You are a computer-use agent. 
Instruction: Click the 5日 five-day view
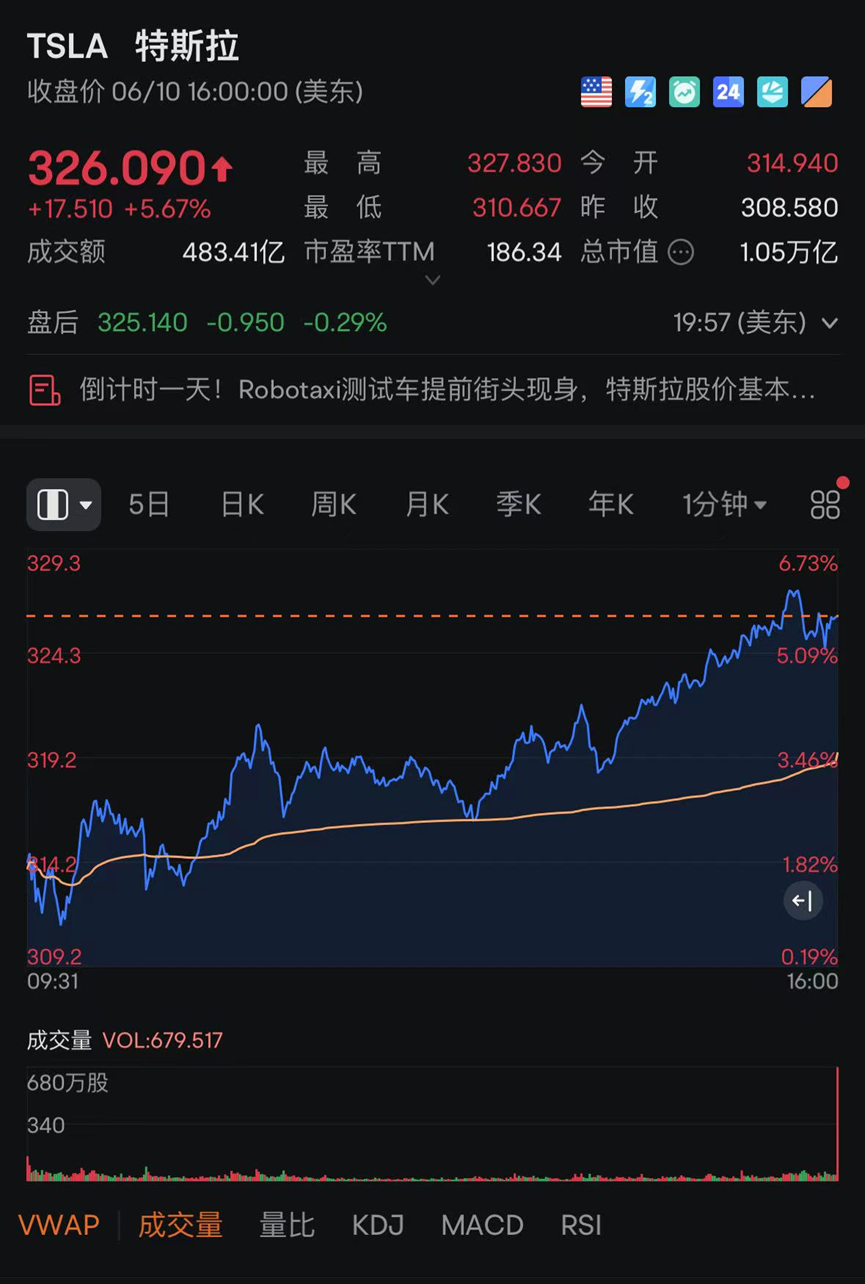(148, 505)
